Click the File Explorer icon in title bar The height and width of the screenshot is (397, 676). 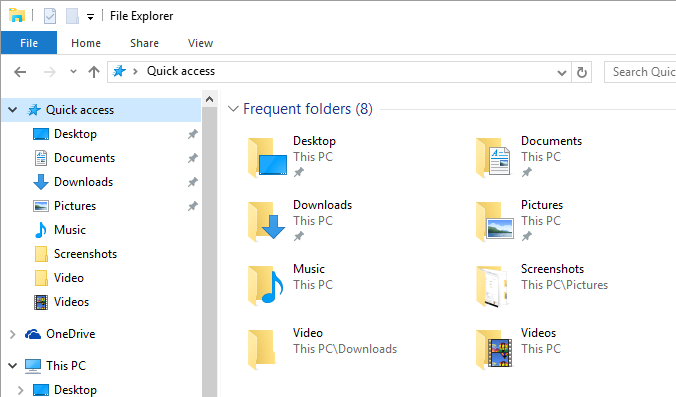tap(17, 16)
